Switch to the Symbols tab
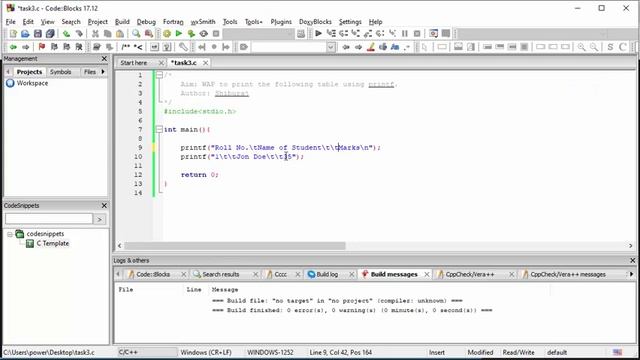 click(x=60, y=72)
